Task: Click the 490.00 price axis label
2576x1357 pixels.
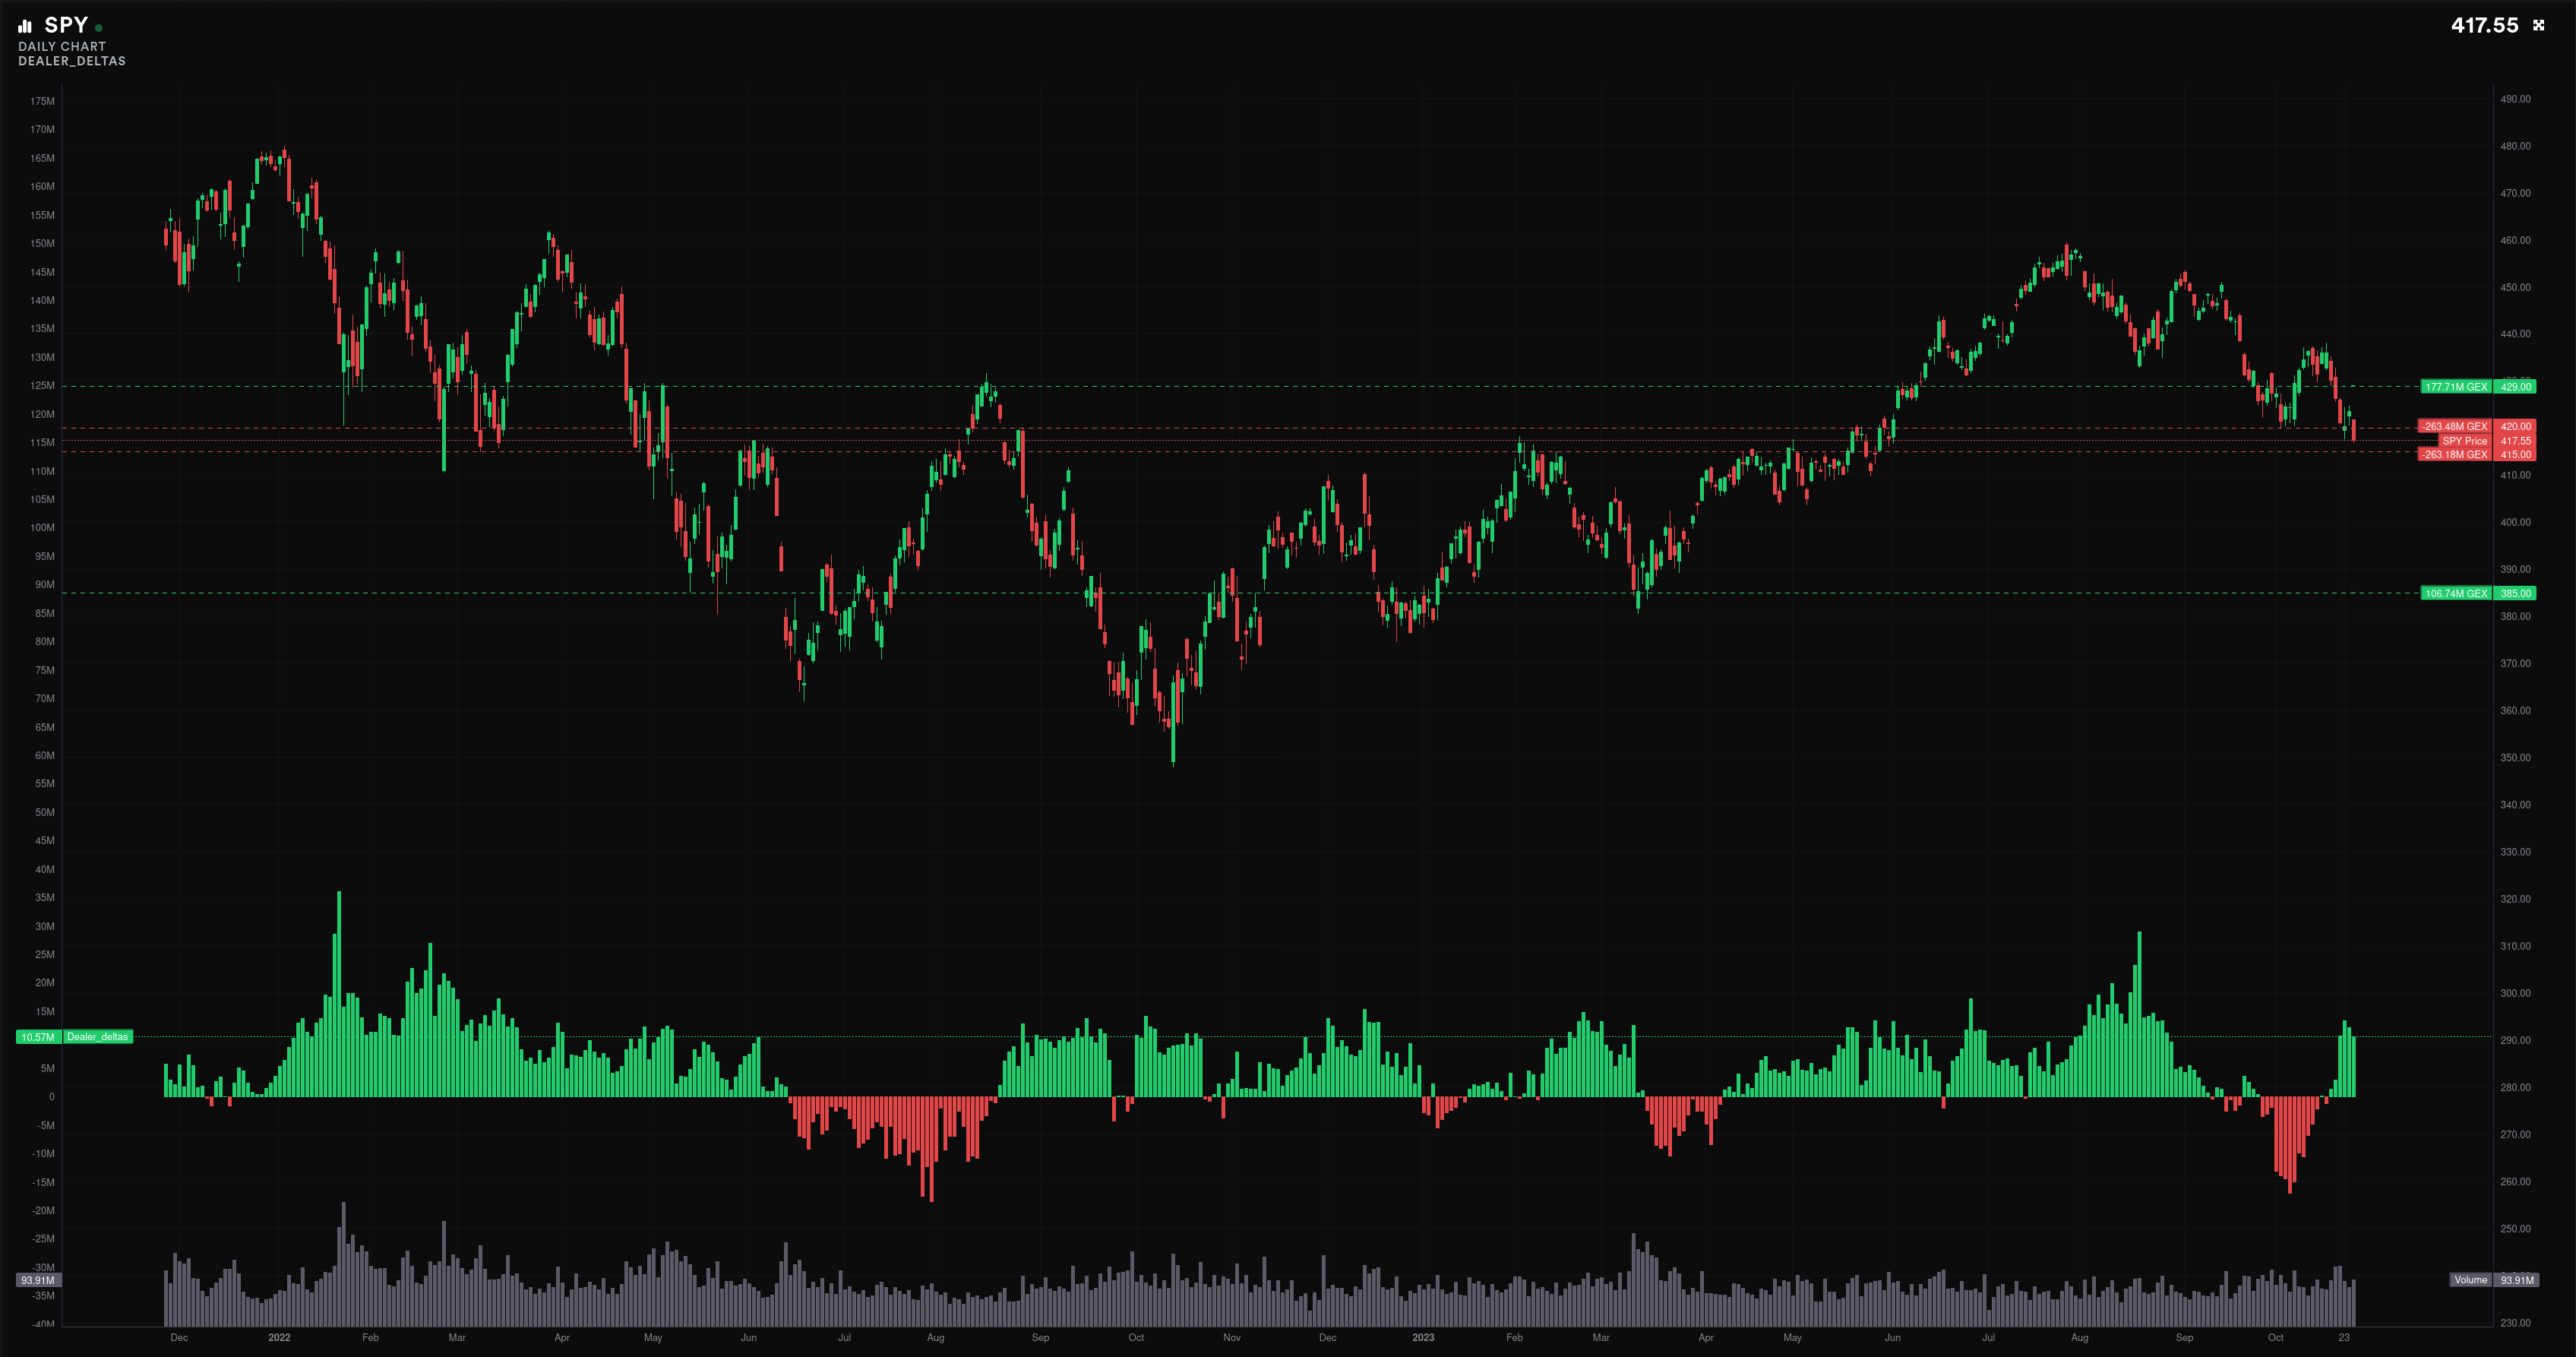Action: [x=2515, y=99]
